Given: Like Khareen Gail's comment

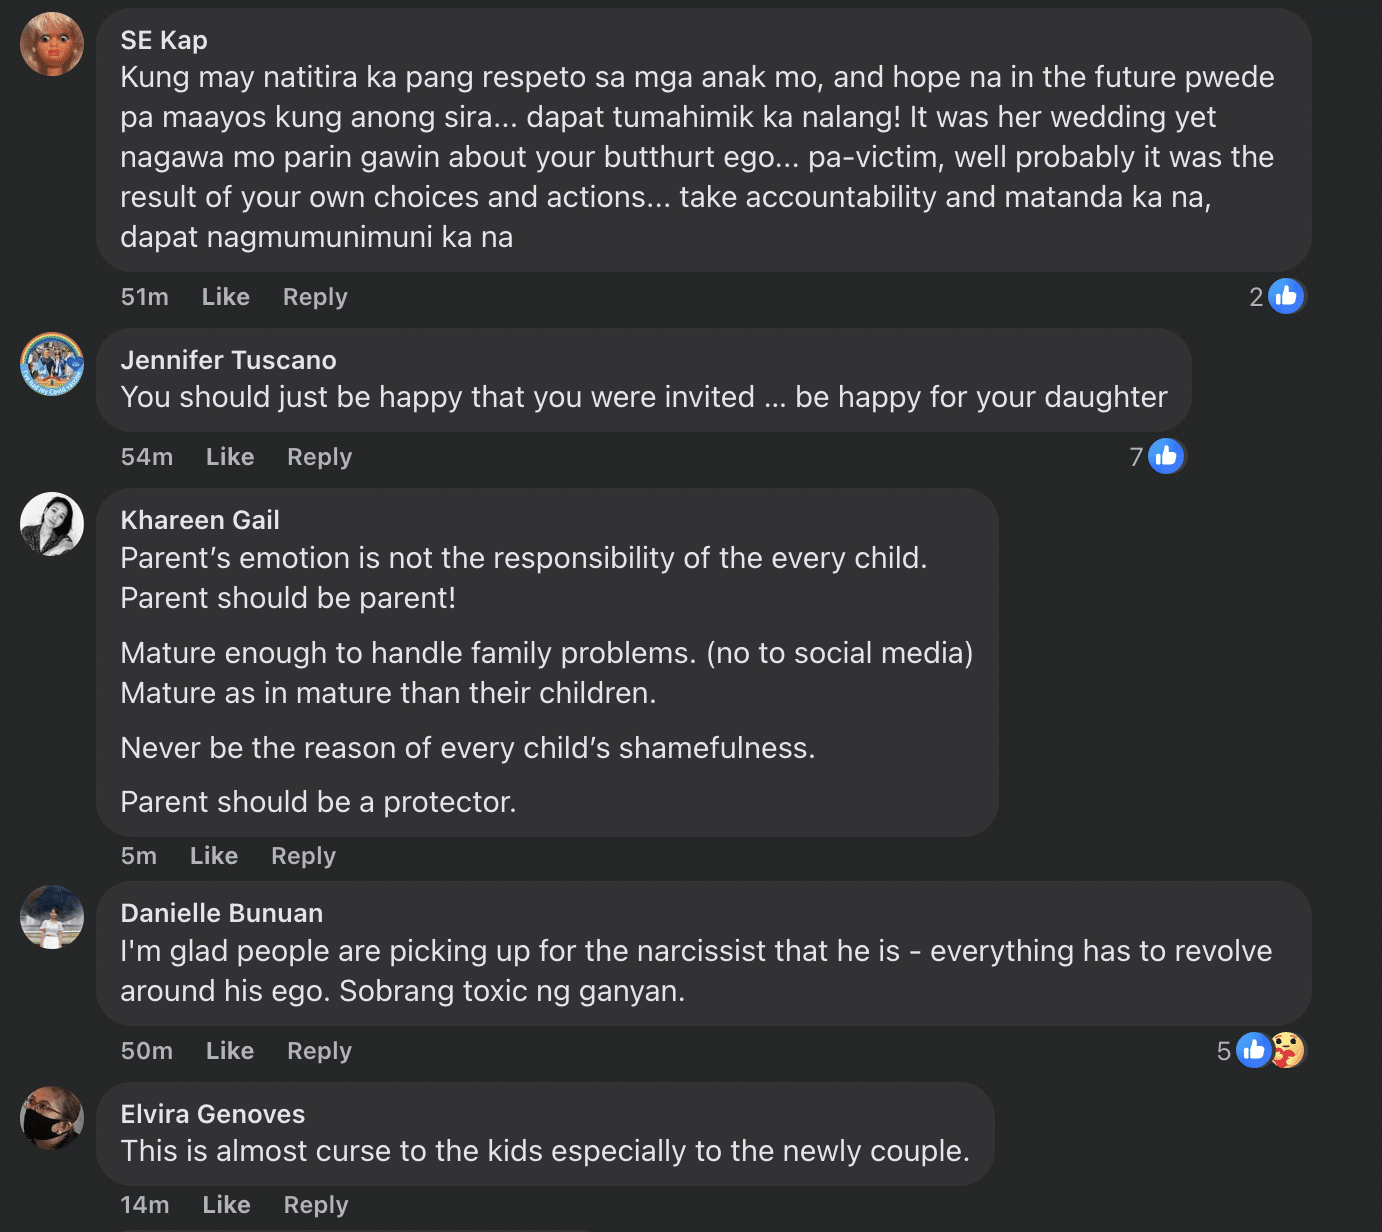Looking at the screenshot, I should point(214,856).
